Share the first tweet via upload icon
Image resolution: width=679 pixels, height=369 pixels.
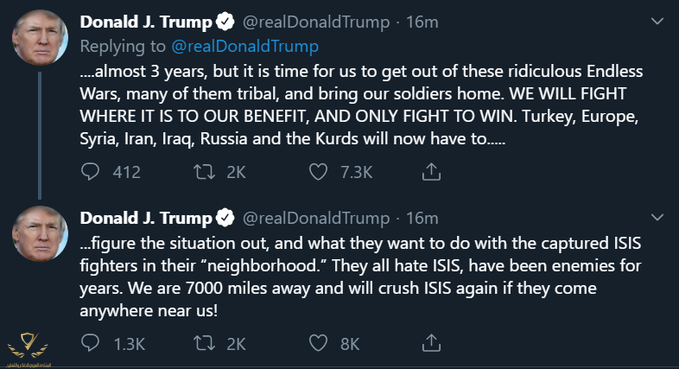[431, 172]
